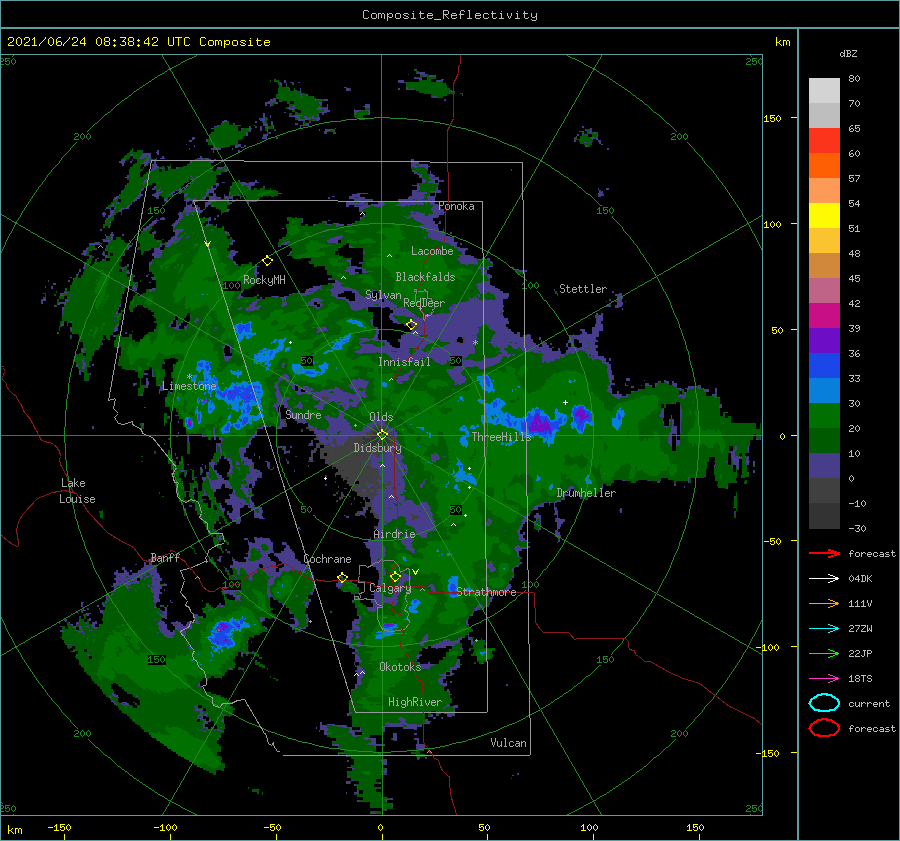Click the Calgary city label
This screenshot has width=900, height=841.
point(390,588)
